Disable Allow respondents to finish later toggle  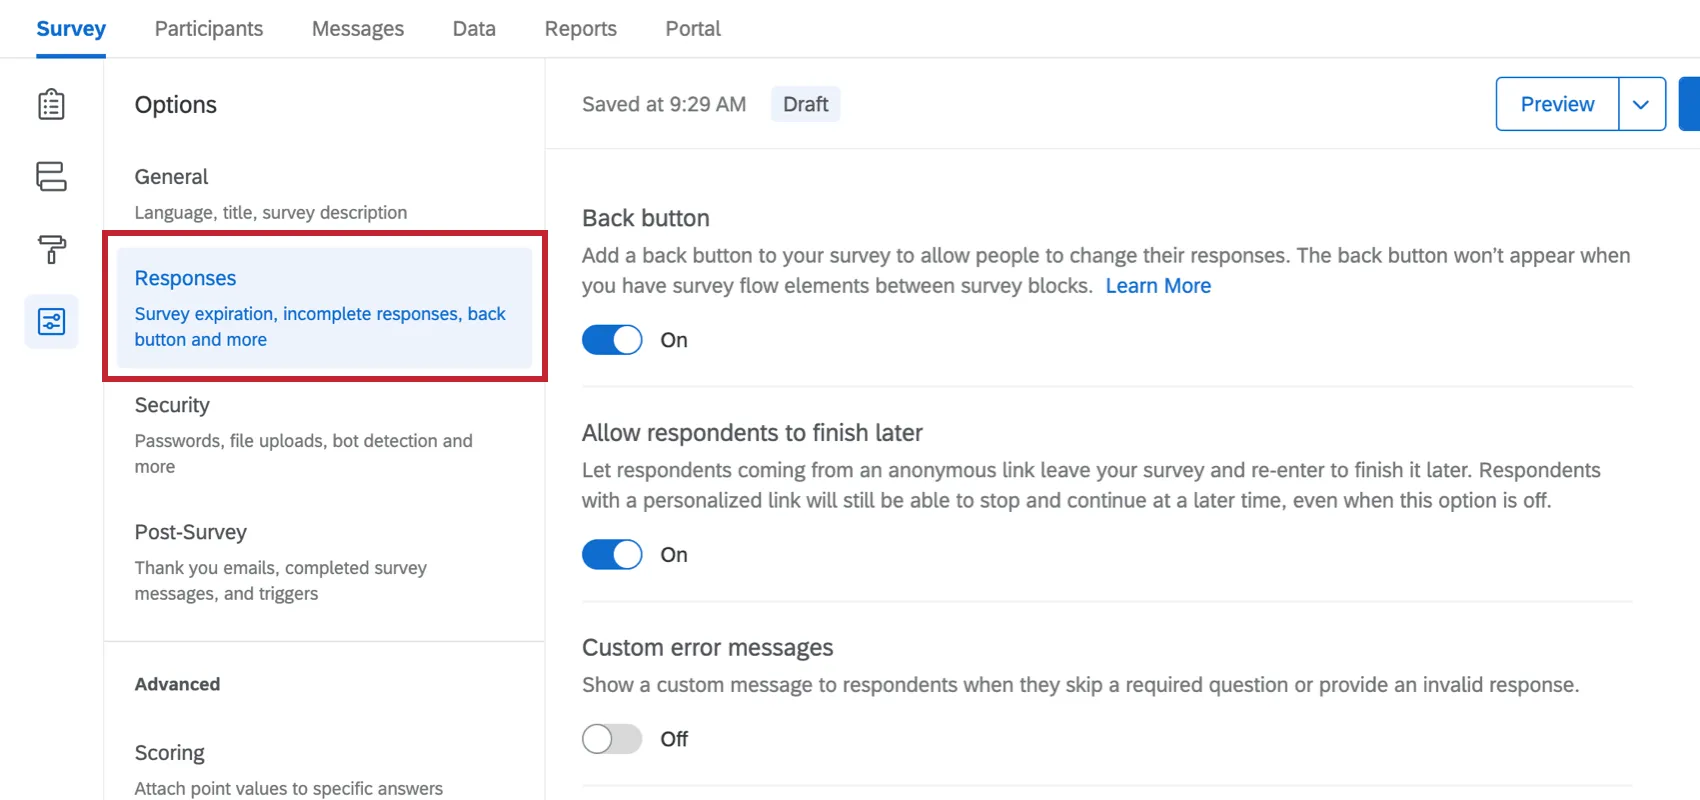tap(612, 555)
